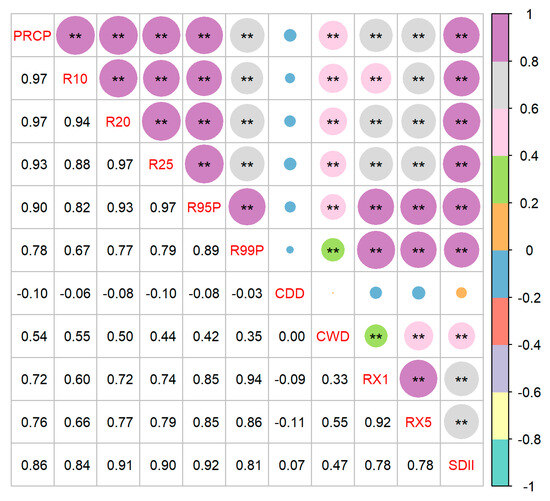Viewport: 550px width, 501px height.
Task: Select the R25 variable label
Action: 161,164
